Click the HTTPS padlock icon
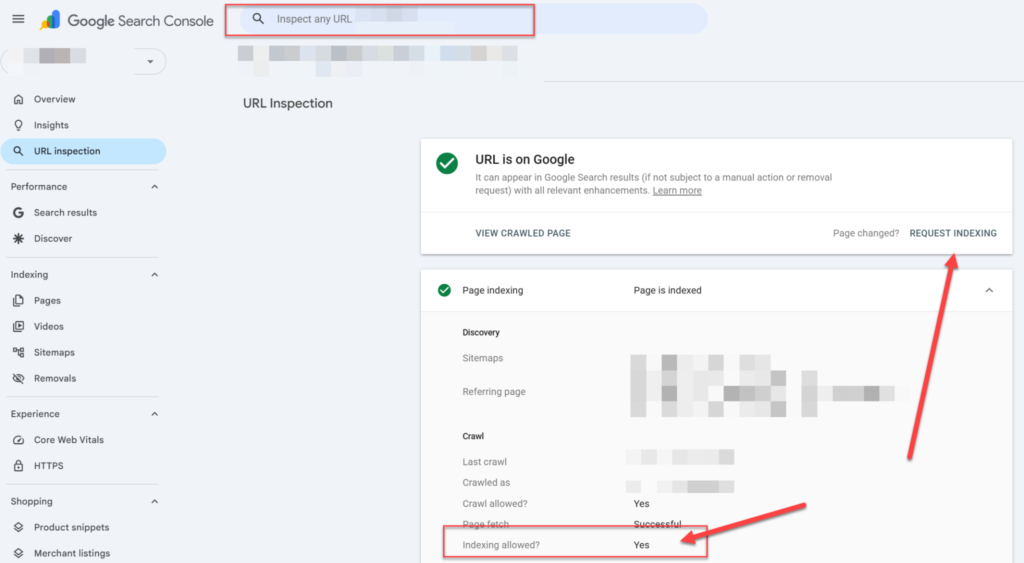The image size is (1024, 563). click(18, 466)
